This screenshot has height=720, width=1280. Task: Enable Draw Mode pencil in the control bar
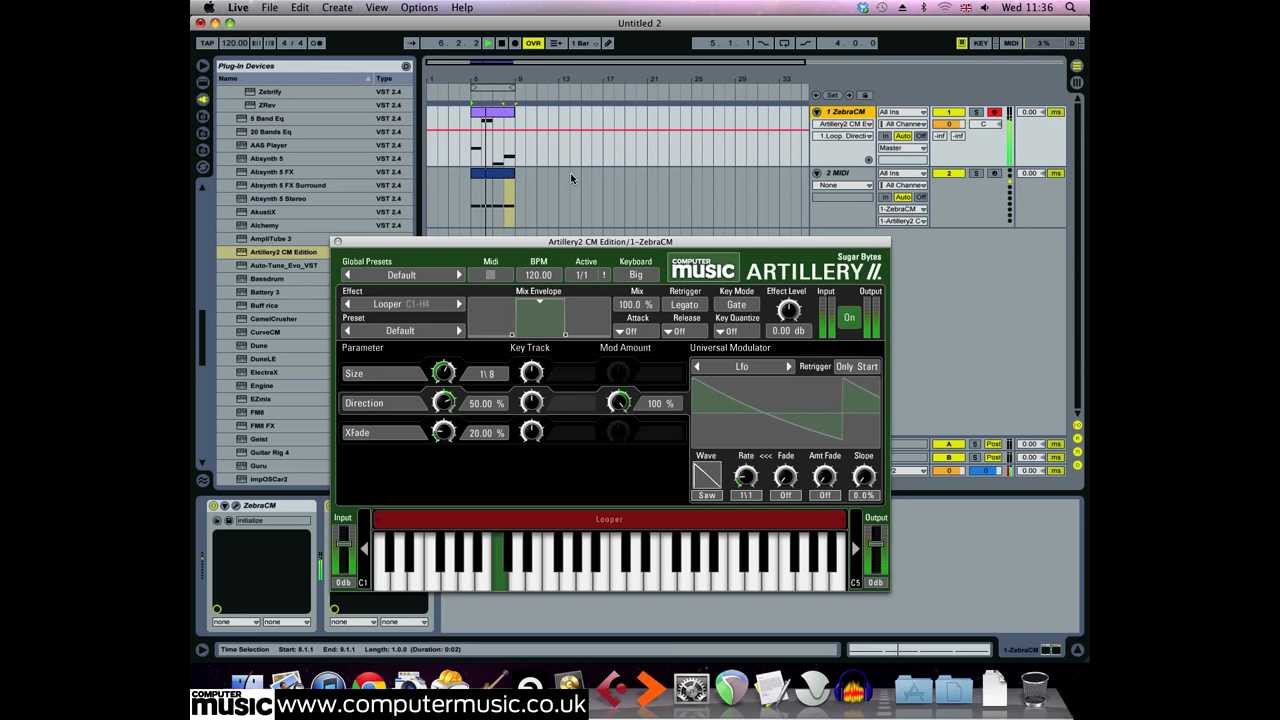click(607, 43)
